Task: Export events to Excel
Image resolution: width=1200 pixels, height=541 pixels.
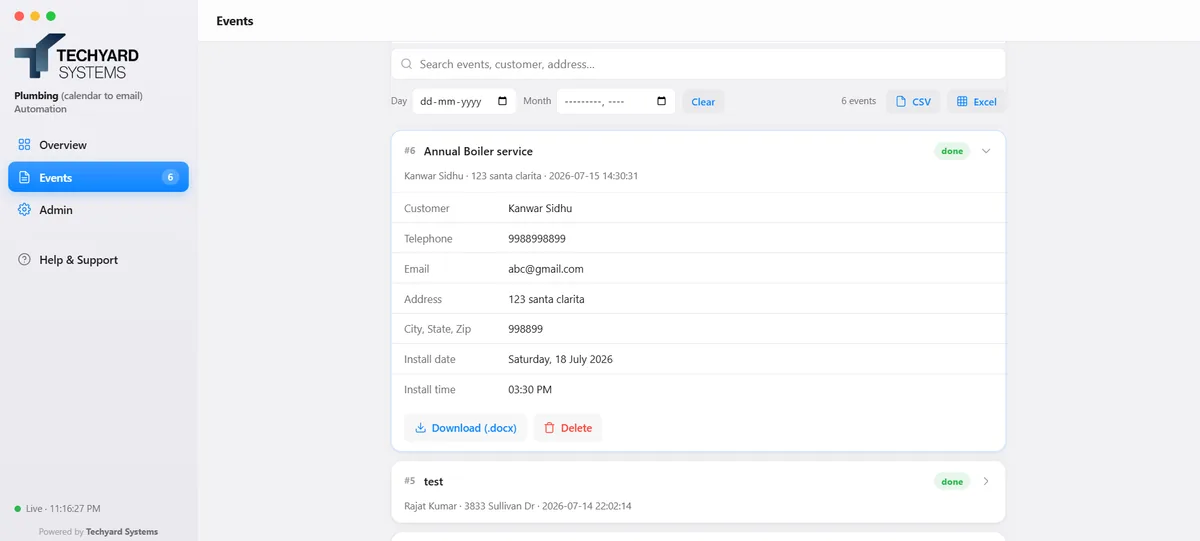Action: [976, 102]
